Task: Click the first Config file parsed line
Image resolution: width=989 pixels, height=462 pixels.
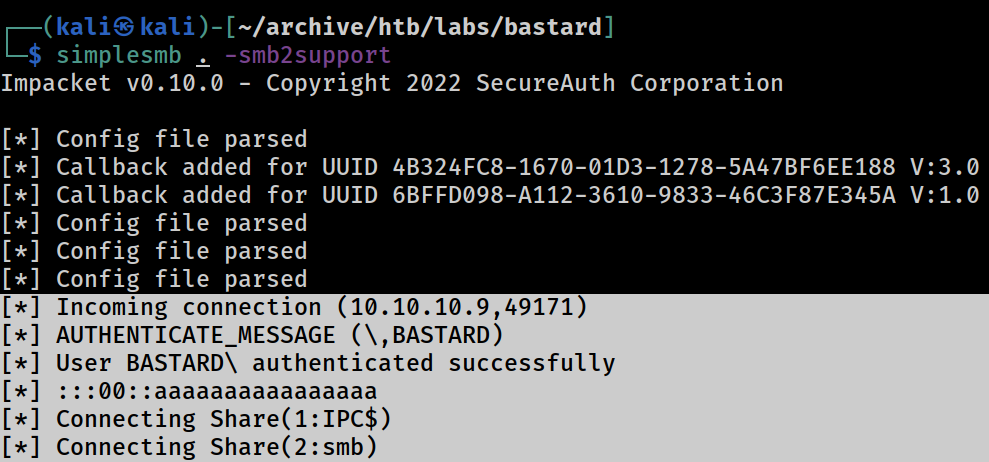Action: (154, 139)
